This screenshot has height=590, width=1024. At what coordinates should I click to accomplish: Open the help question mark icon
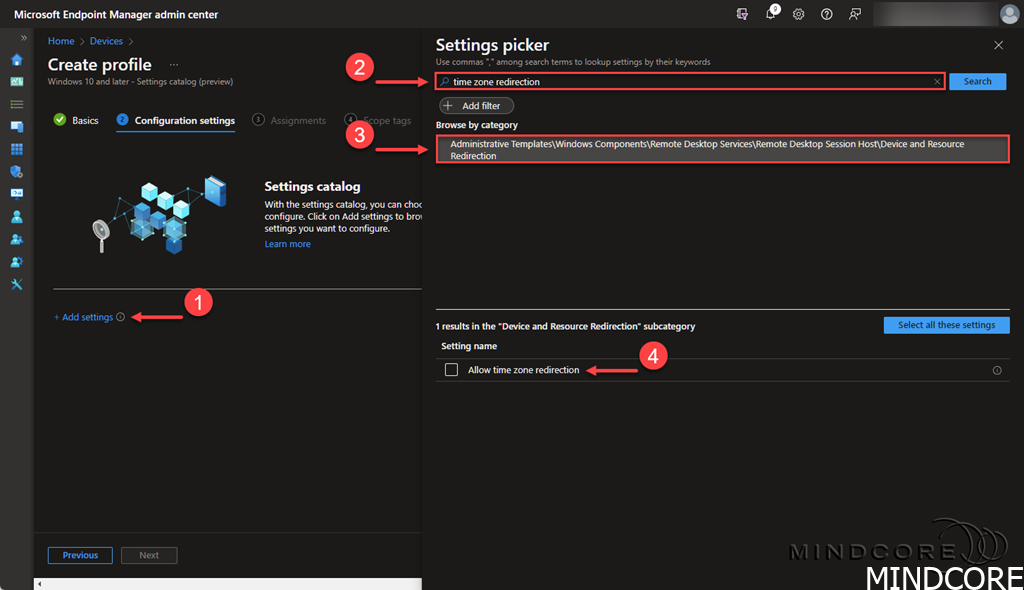pyautogui.click(x=827, y=14)
